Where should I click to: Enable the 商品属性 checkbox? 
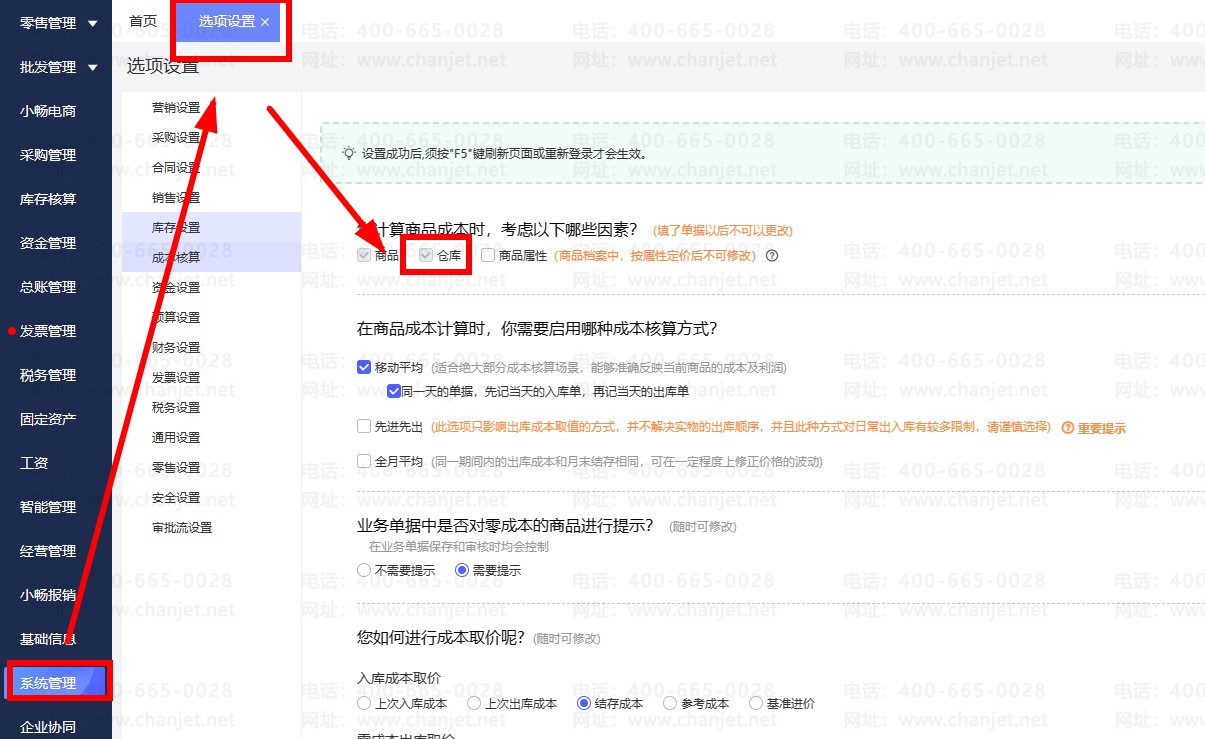point(488,255)
